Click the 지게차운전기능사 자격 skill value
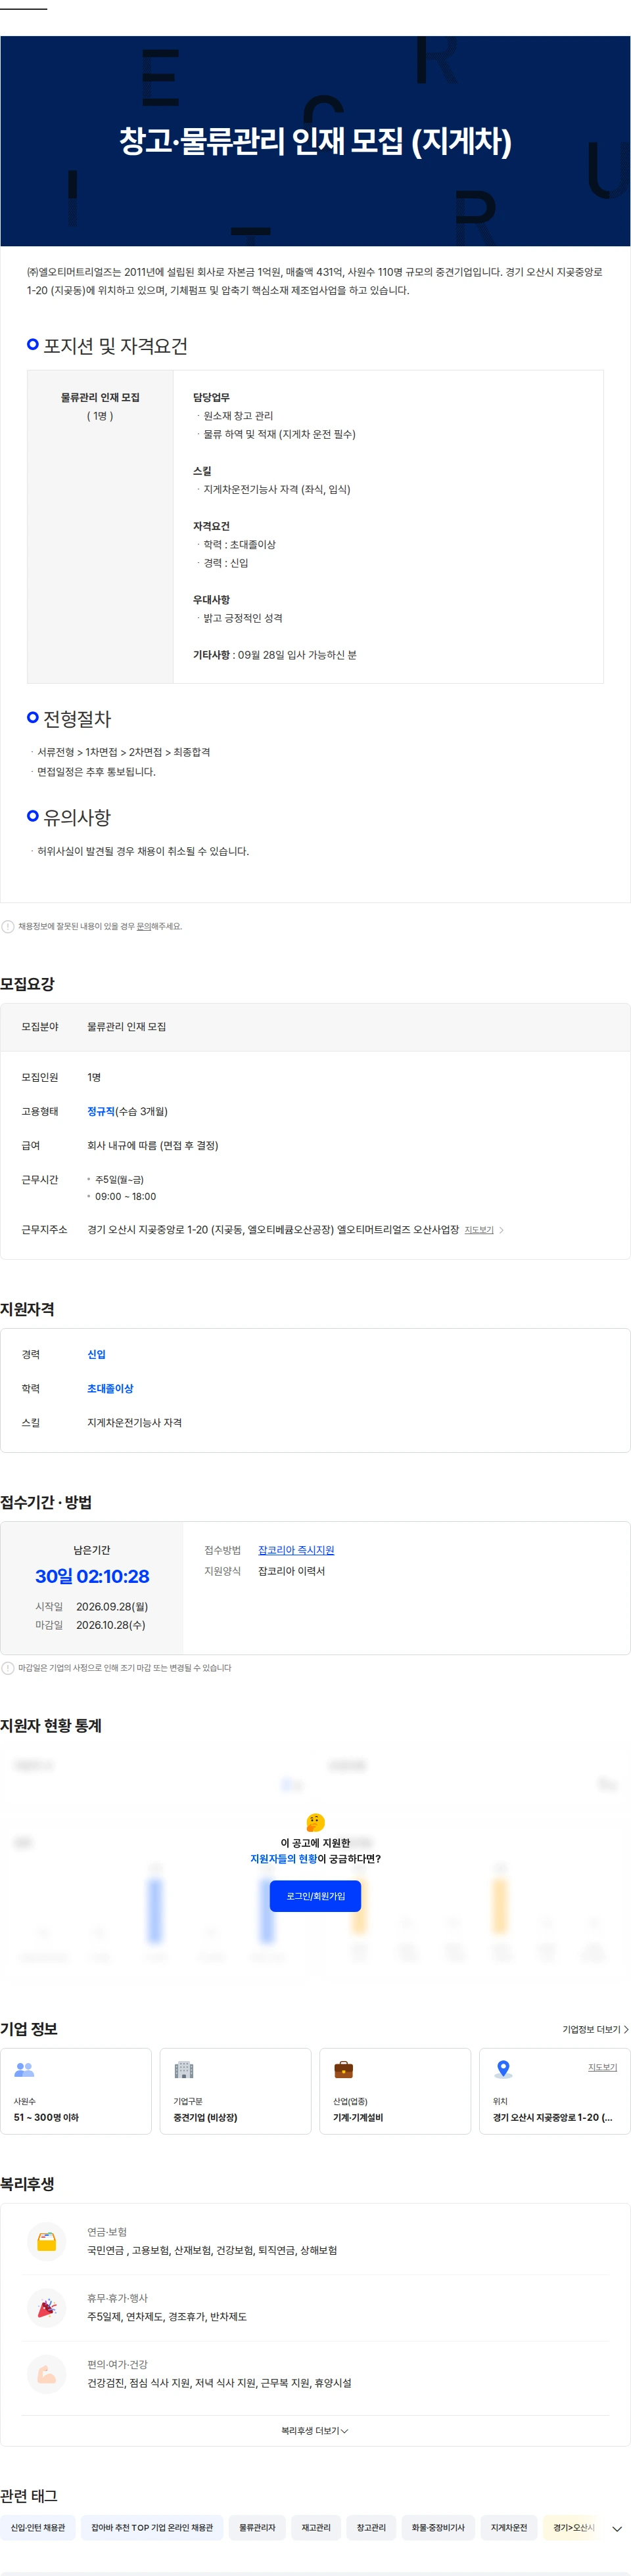631x2576 pixels. tap(134, 1422)
